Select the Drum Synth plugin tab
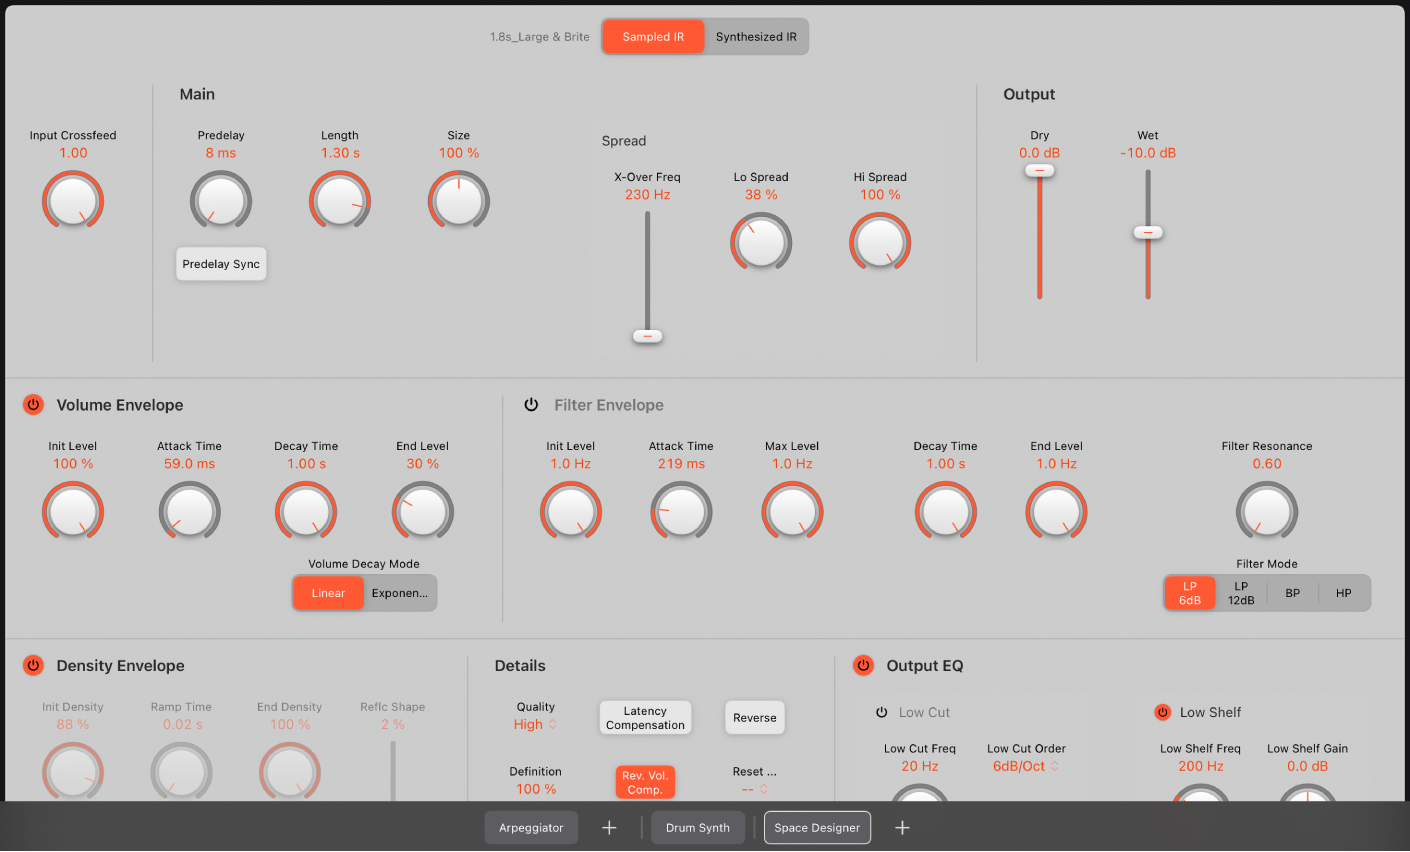The image size is (1410, 852). click(x=698, y=827)
